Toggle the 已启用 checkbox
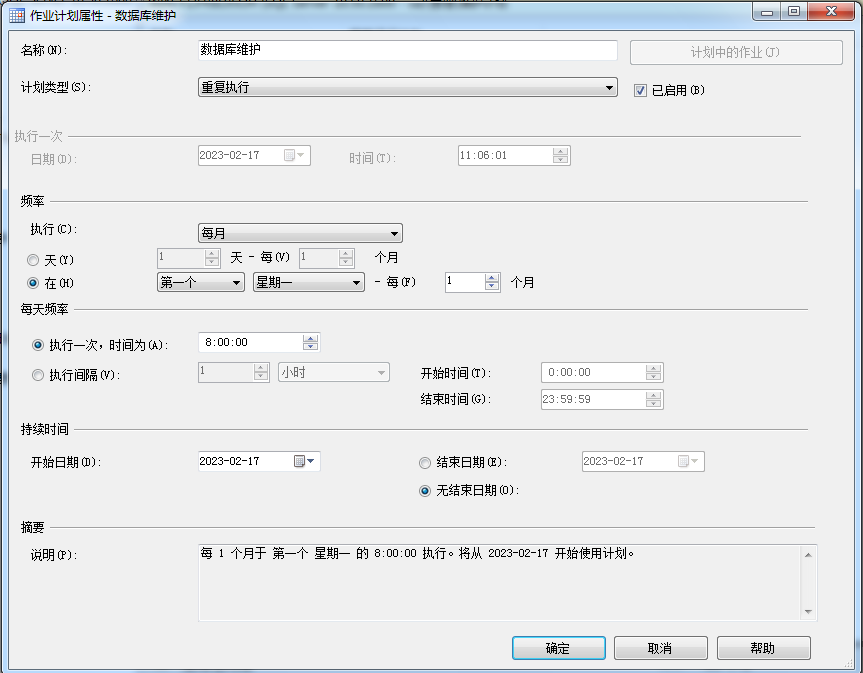This screenshot has height=673, width=863. click(640, 90)
